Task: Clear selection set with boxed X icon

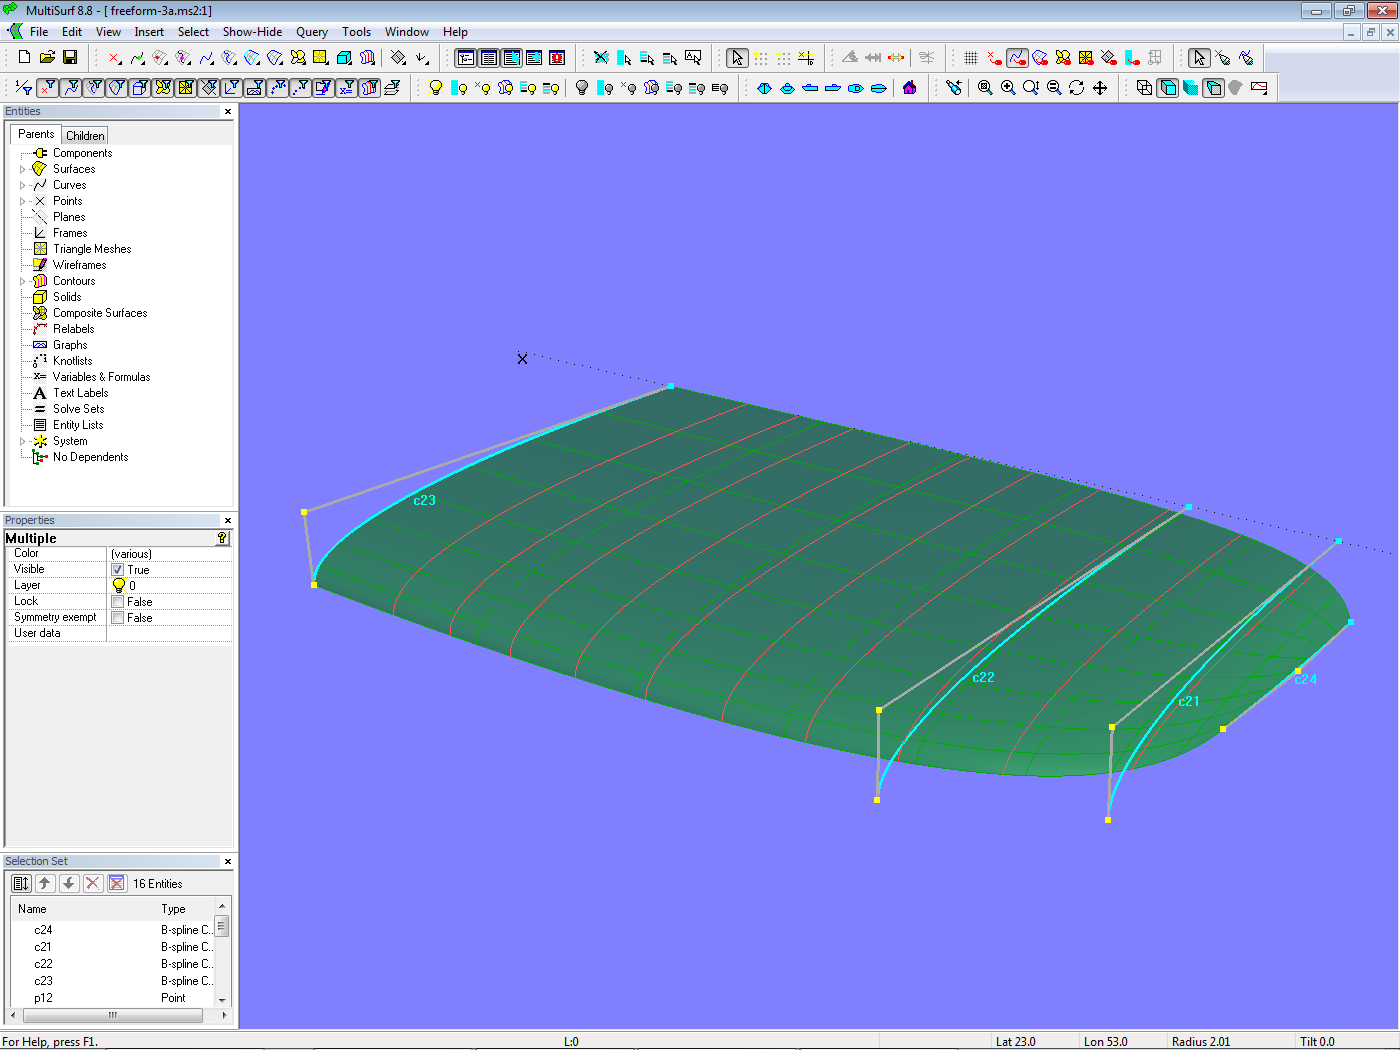Action: [117, 883]
